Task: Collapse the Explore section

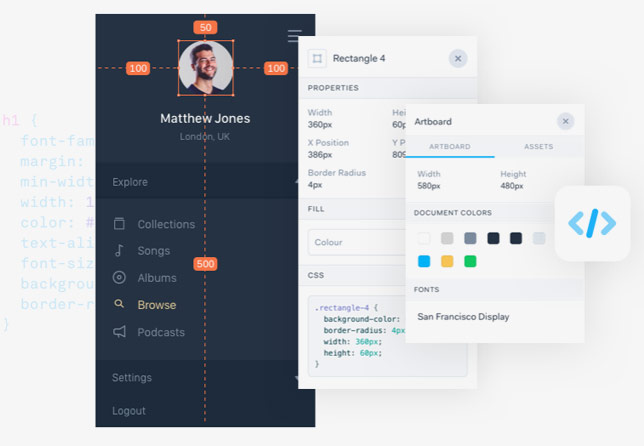Action: point(295,182)
